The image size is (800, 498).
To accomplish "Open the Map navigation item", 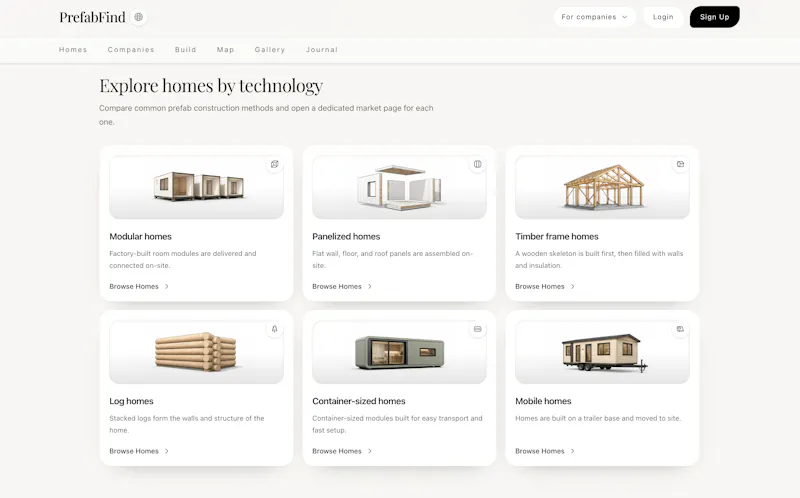I will point(225,49).
